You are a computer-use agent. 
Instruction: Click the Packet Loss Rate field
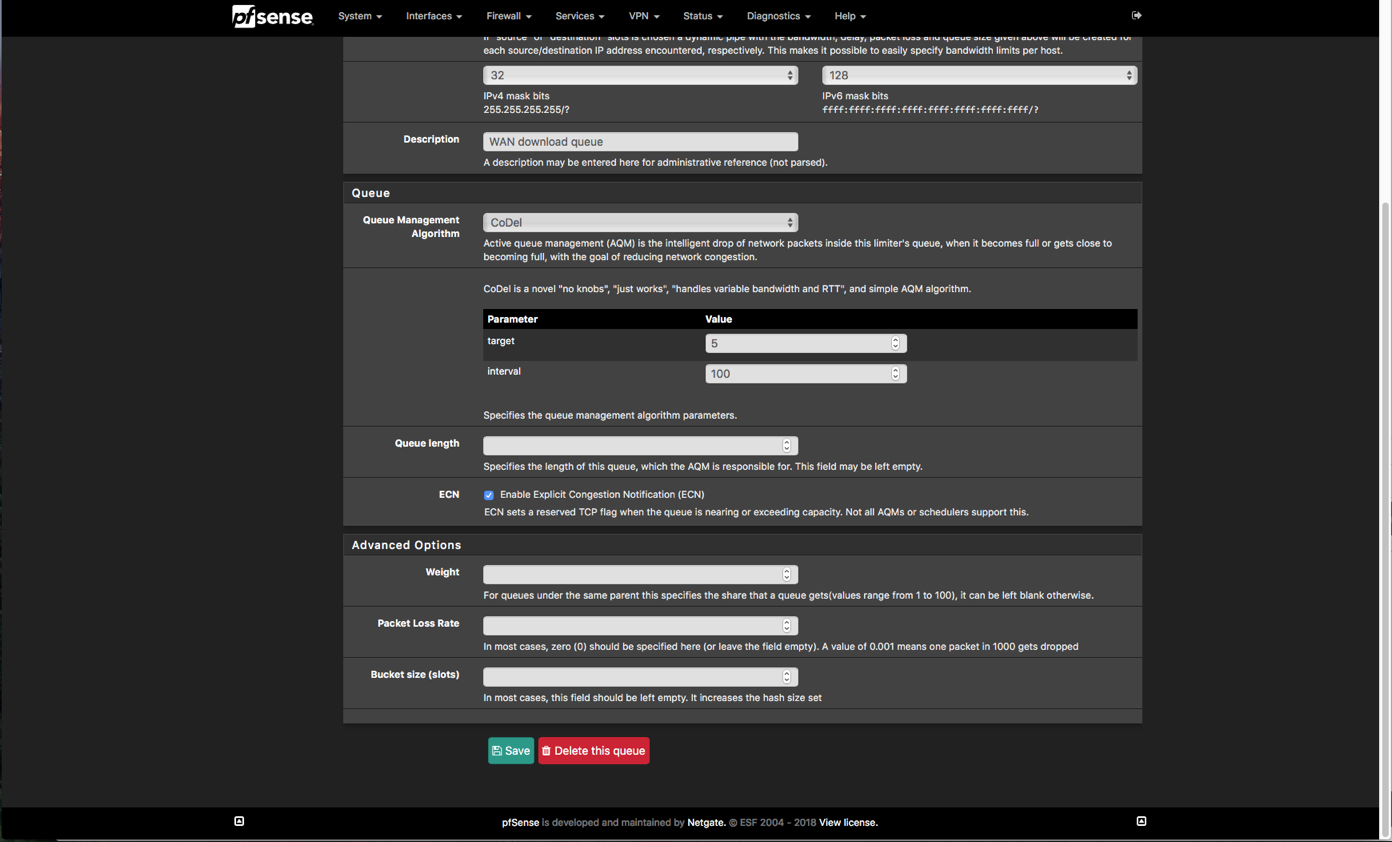(x=632, y=626)
